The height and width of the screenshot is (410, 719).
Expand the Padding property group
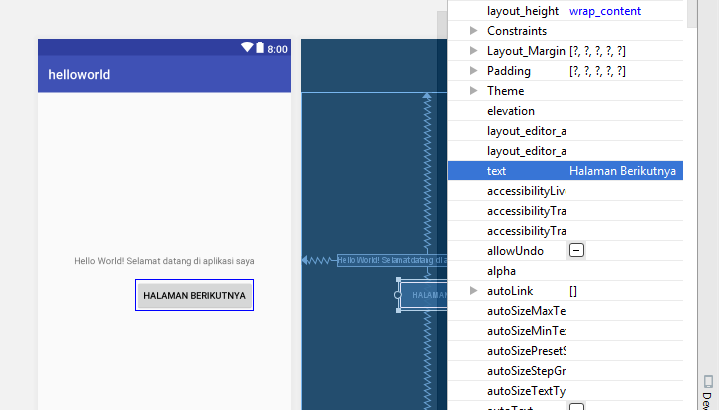coord(474,71)
